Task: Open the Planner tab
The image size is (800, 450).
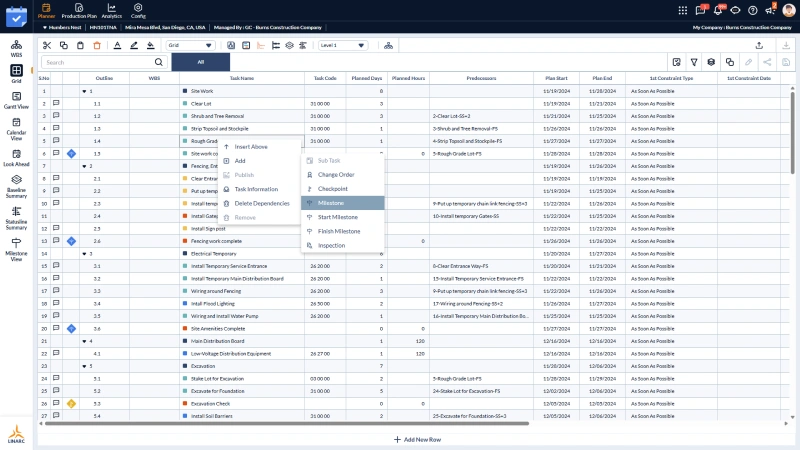Action: [46, 11]
